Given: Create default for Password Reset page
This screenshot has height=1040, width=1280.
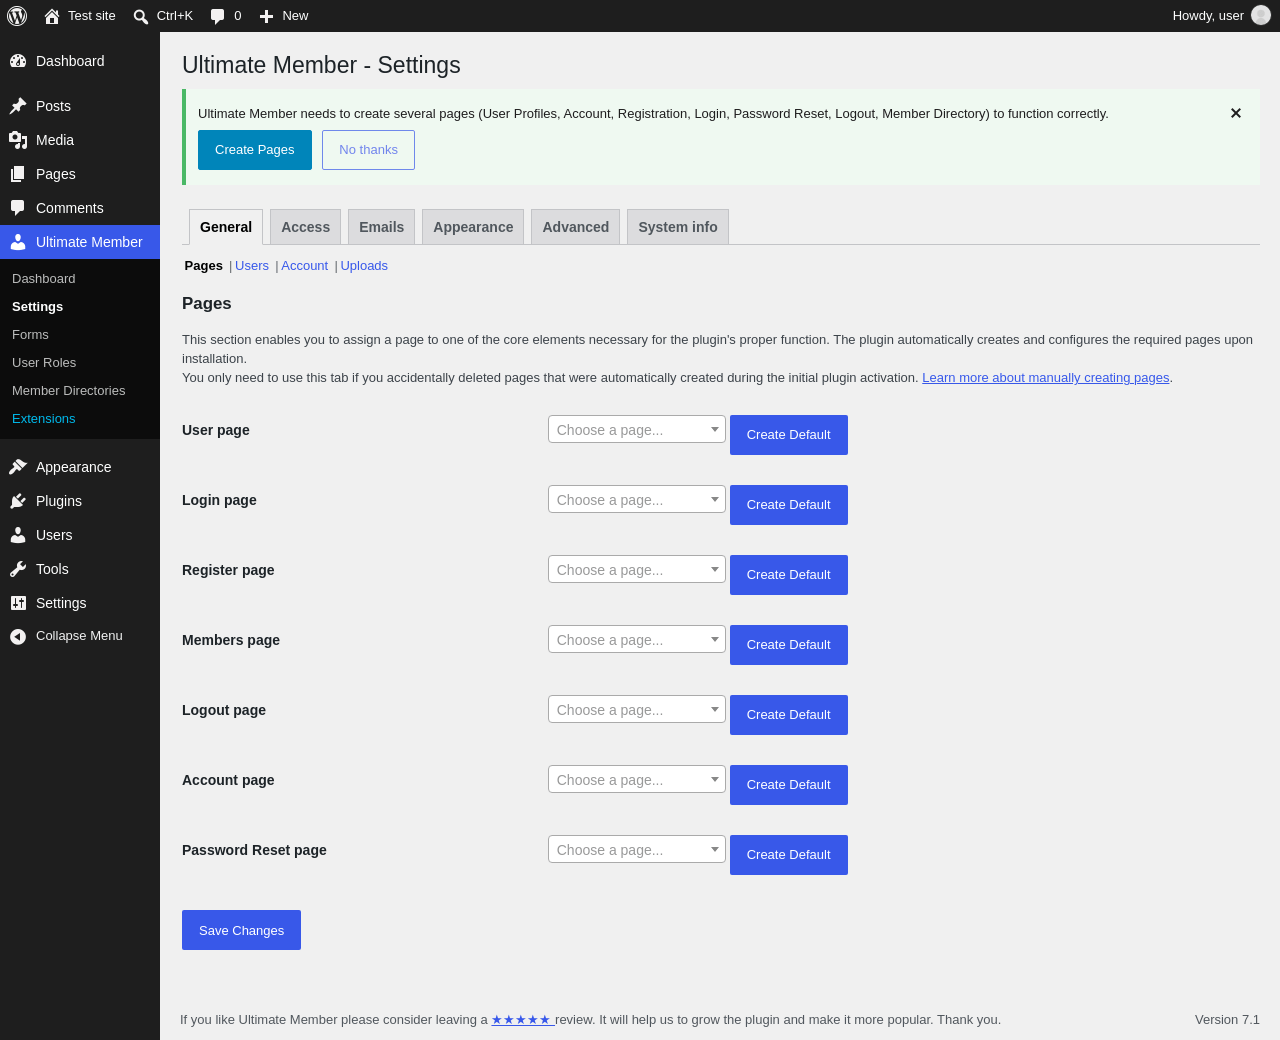Looking at the screenshot, I should coord(789,855).
